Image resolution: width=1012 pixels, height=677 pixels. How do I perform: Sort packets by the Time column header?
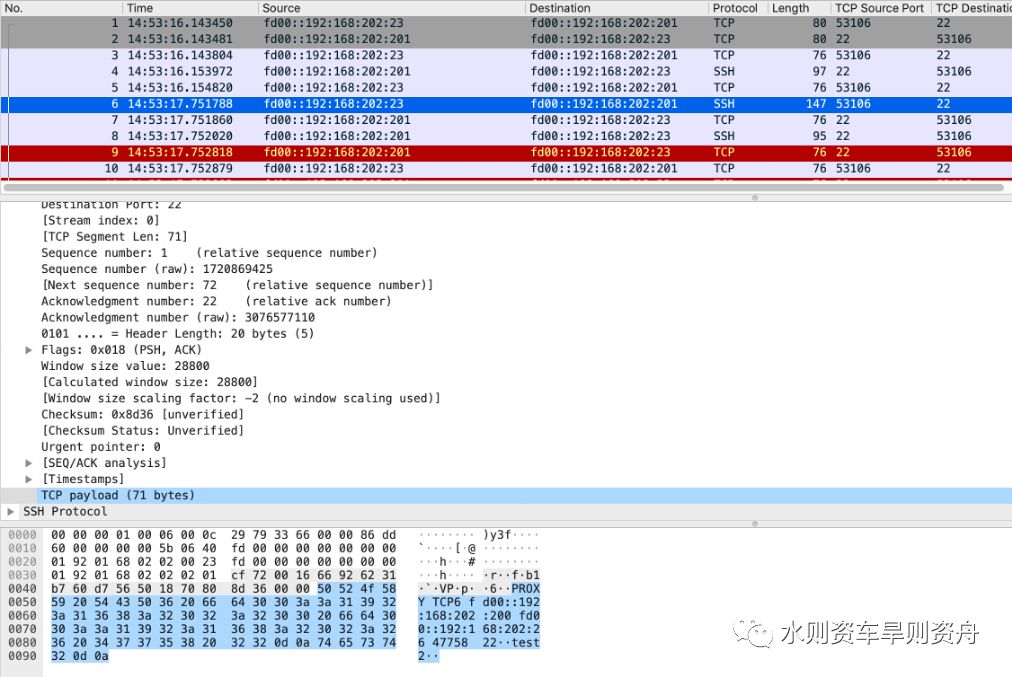(x=190, y=8)
